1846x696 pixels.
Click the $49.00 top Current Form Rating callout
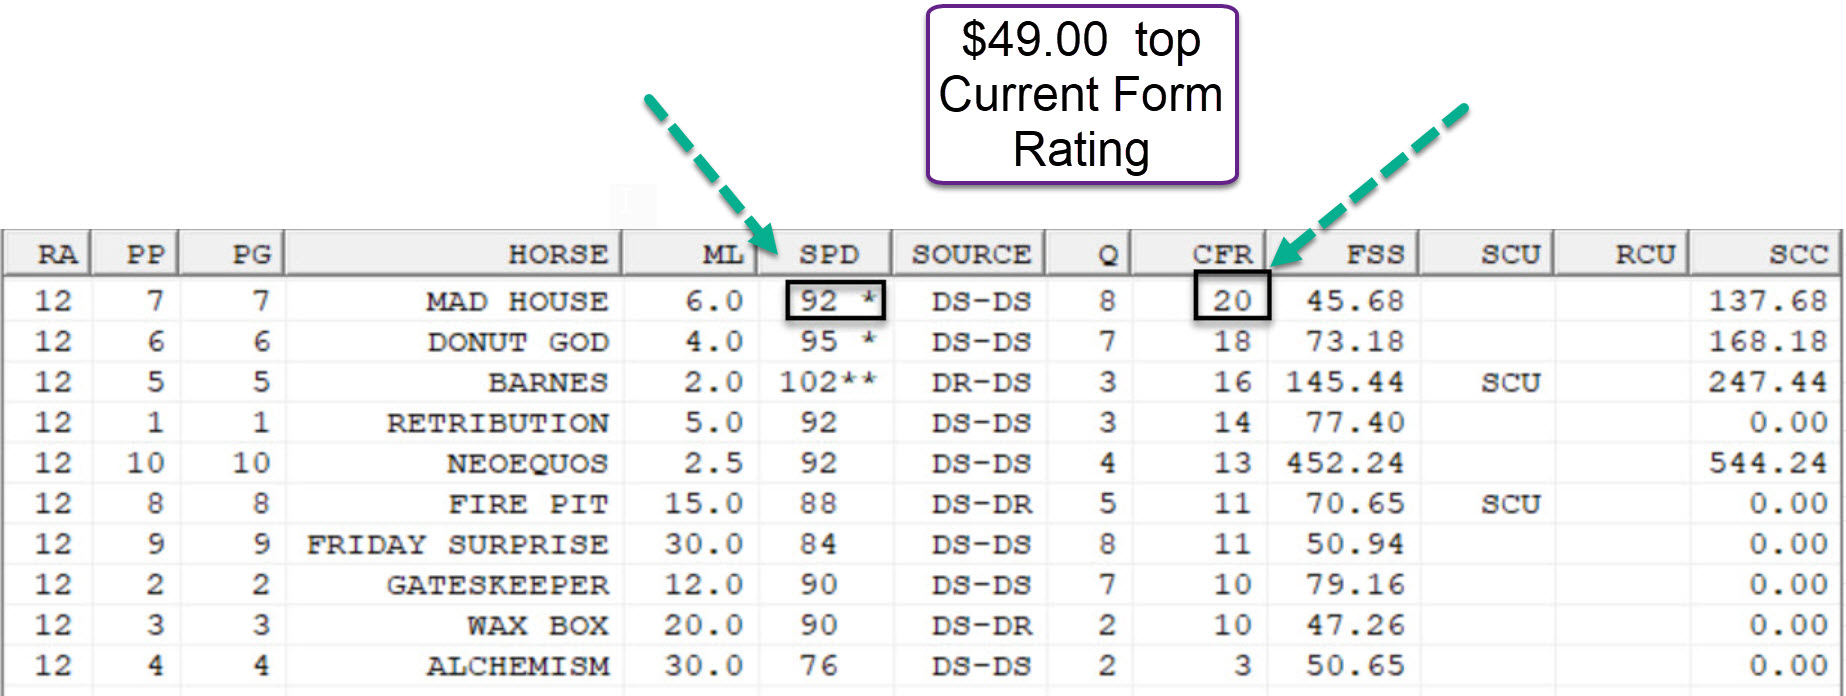click(x=1081, y=95)
